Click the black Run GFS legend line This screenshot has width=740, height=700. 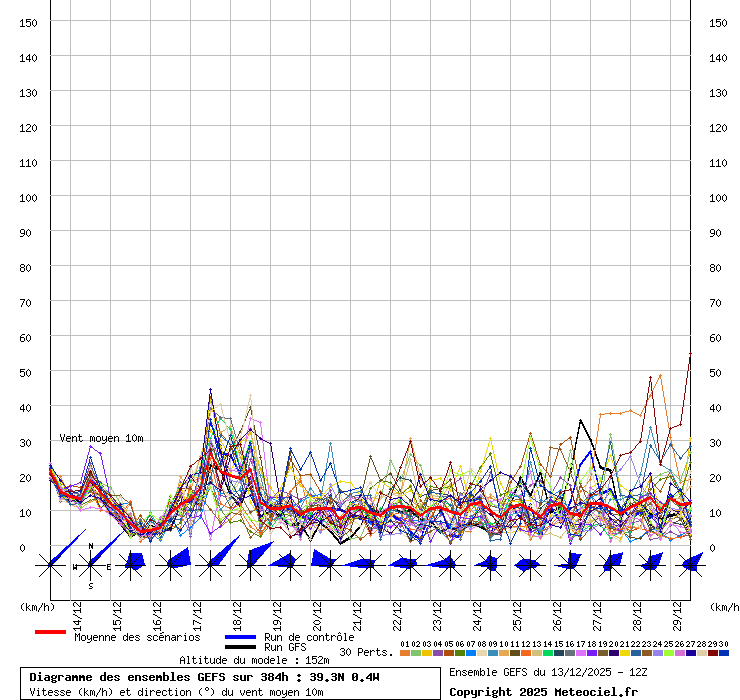pyautogui.click(x=240, y=647)
